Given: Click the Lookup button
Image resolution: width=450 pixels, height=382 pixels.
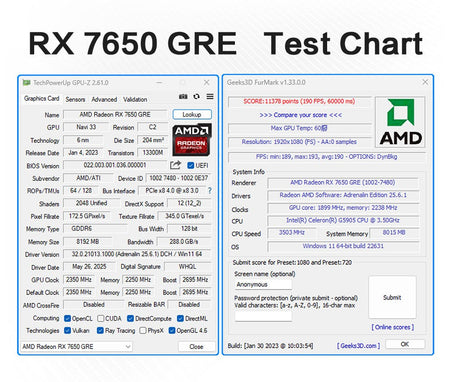Looking at the screenshot, I should tap(192, 114).
